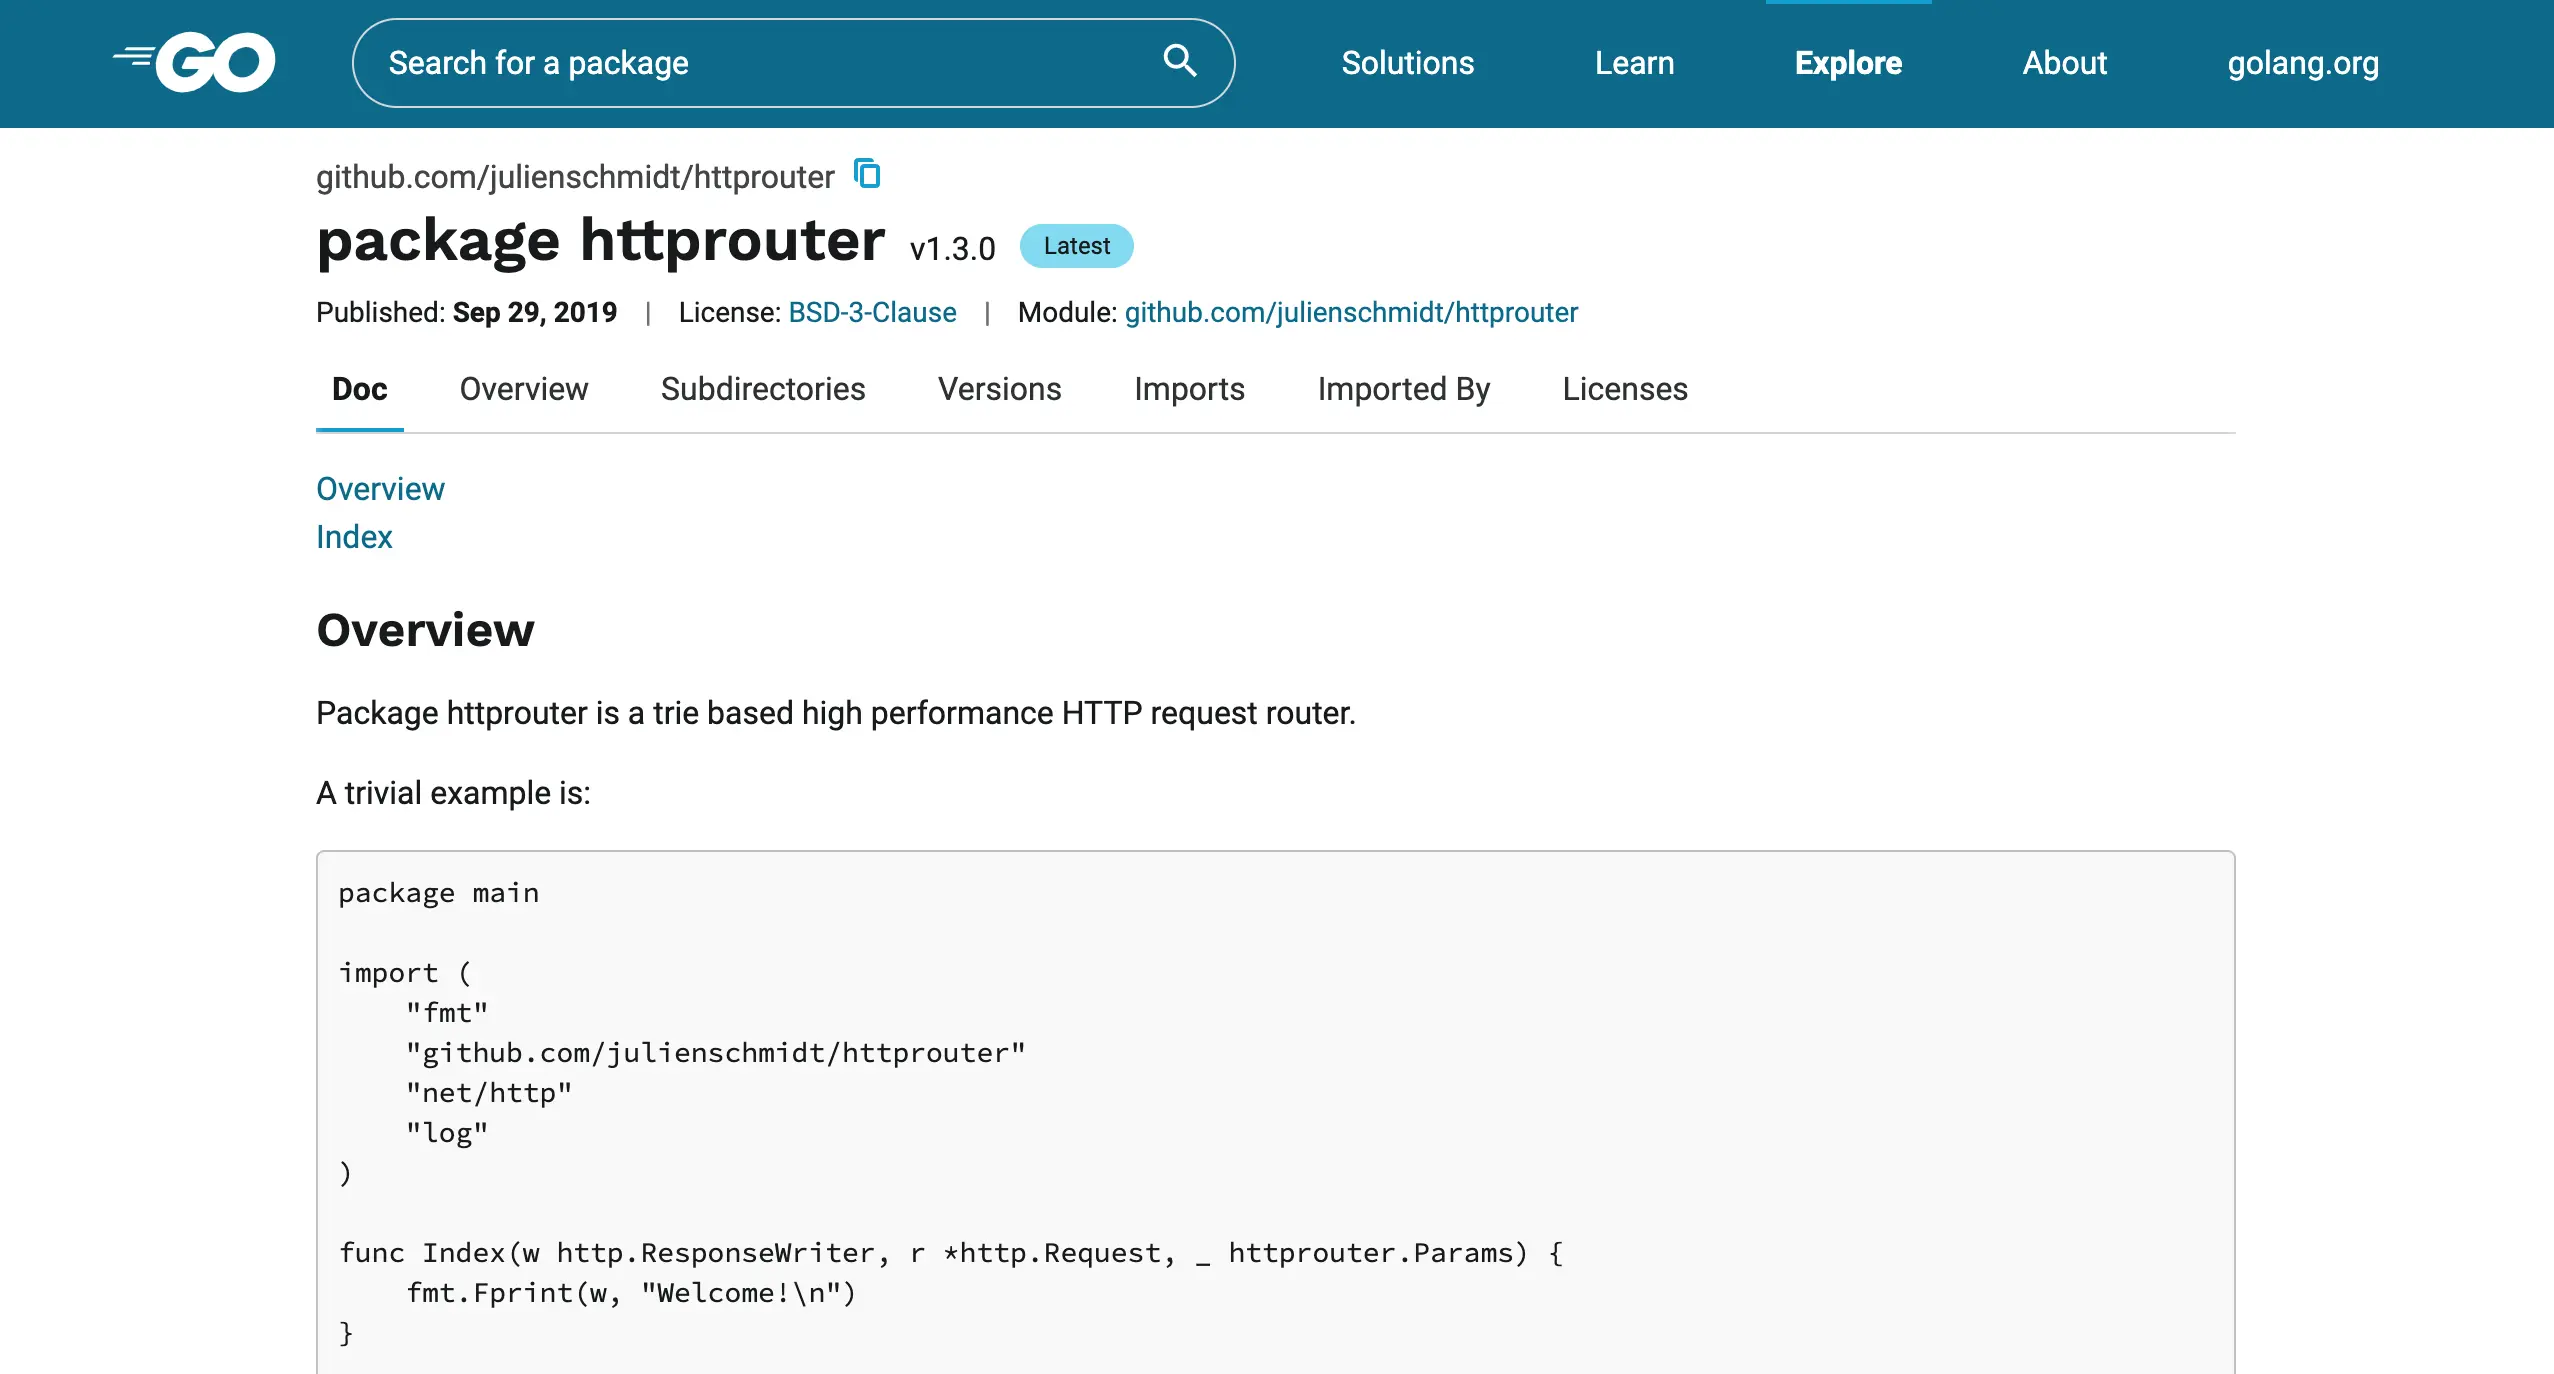Viewport: 2554px width, 1374px height.
Task: Open the Subdirectories tab
Action: pos(762,389)
